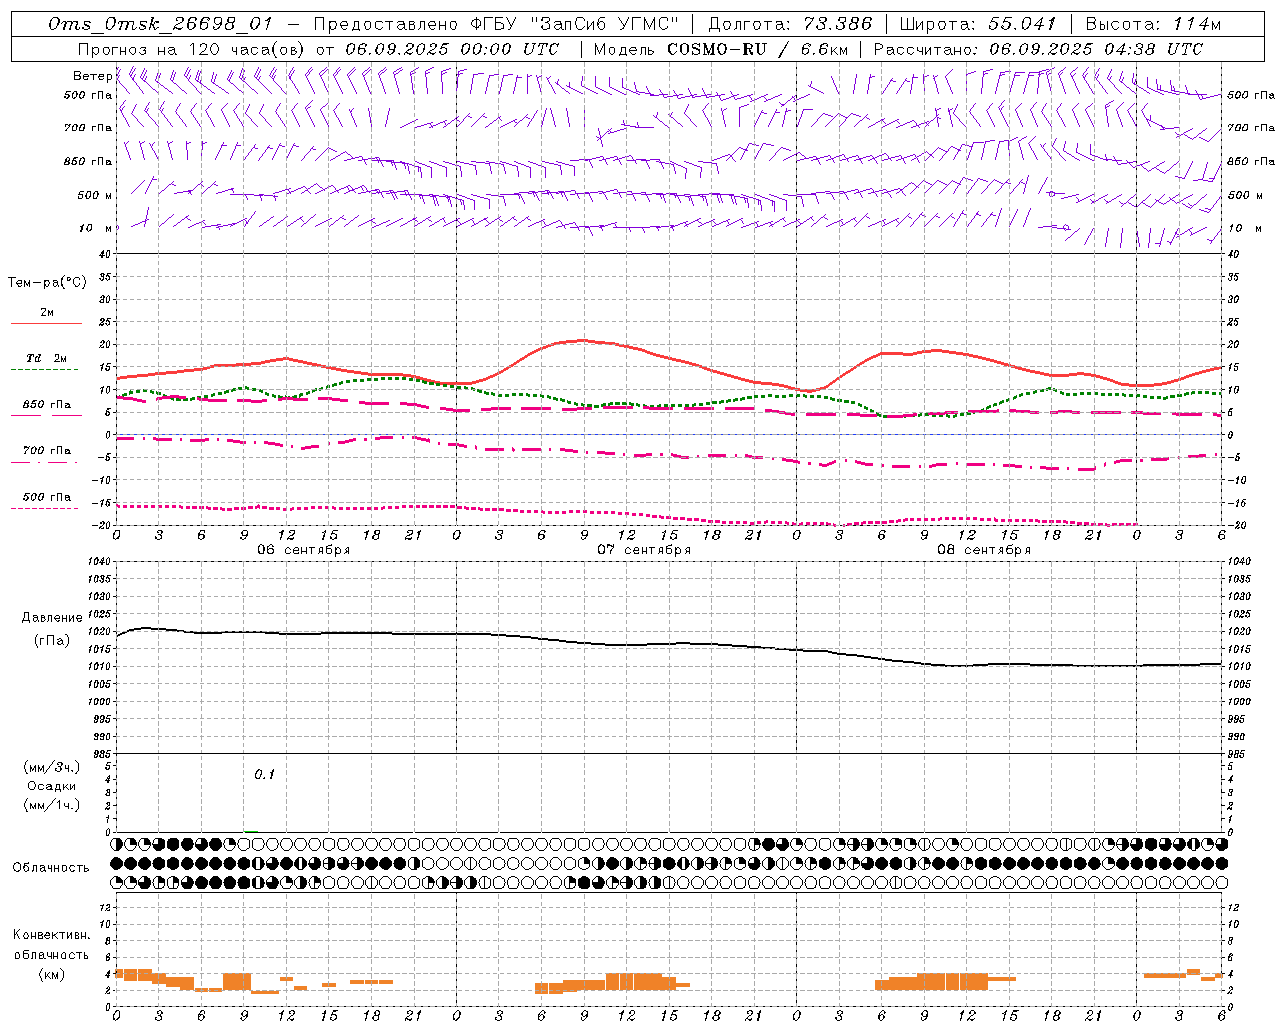Click the elevation text Высота: 114м

pos(1153,24)
